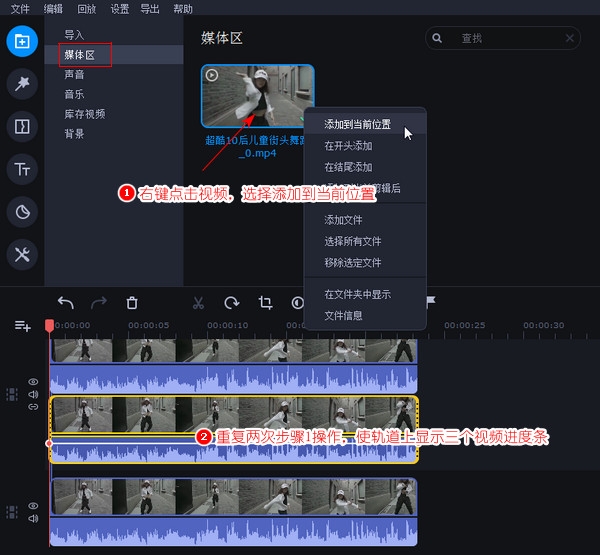Screen dimensions: 600x555
Task: Select the bottom track's video clip
Action: 234,497
